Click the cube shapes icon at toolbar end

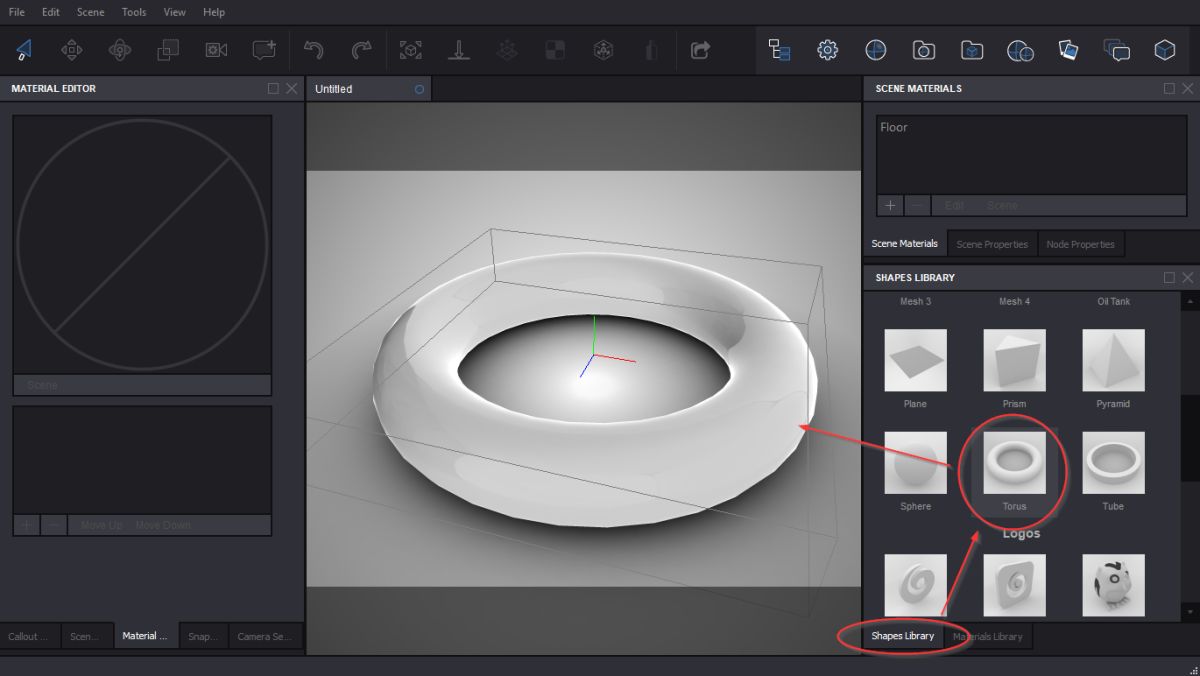click(x=1165, y=49)
